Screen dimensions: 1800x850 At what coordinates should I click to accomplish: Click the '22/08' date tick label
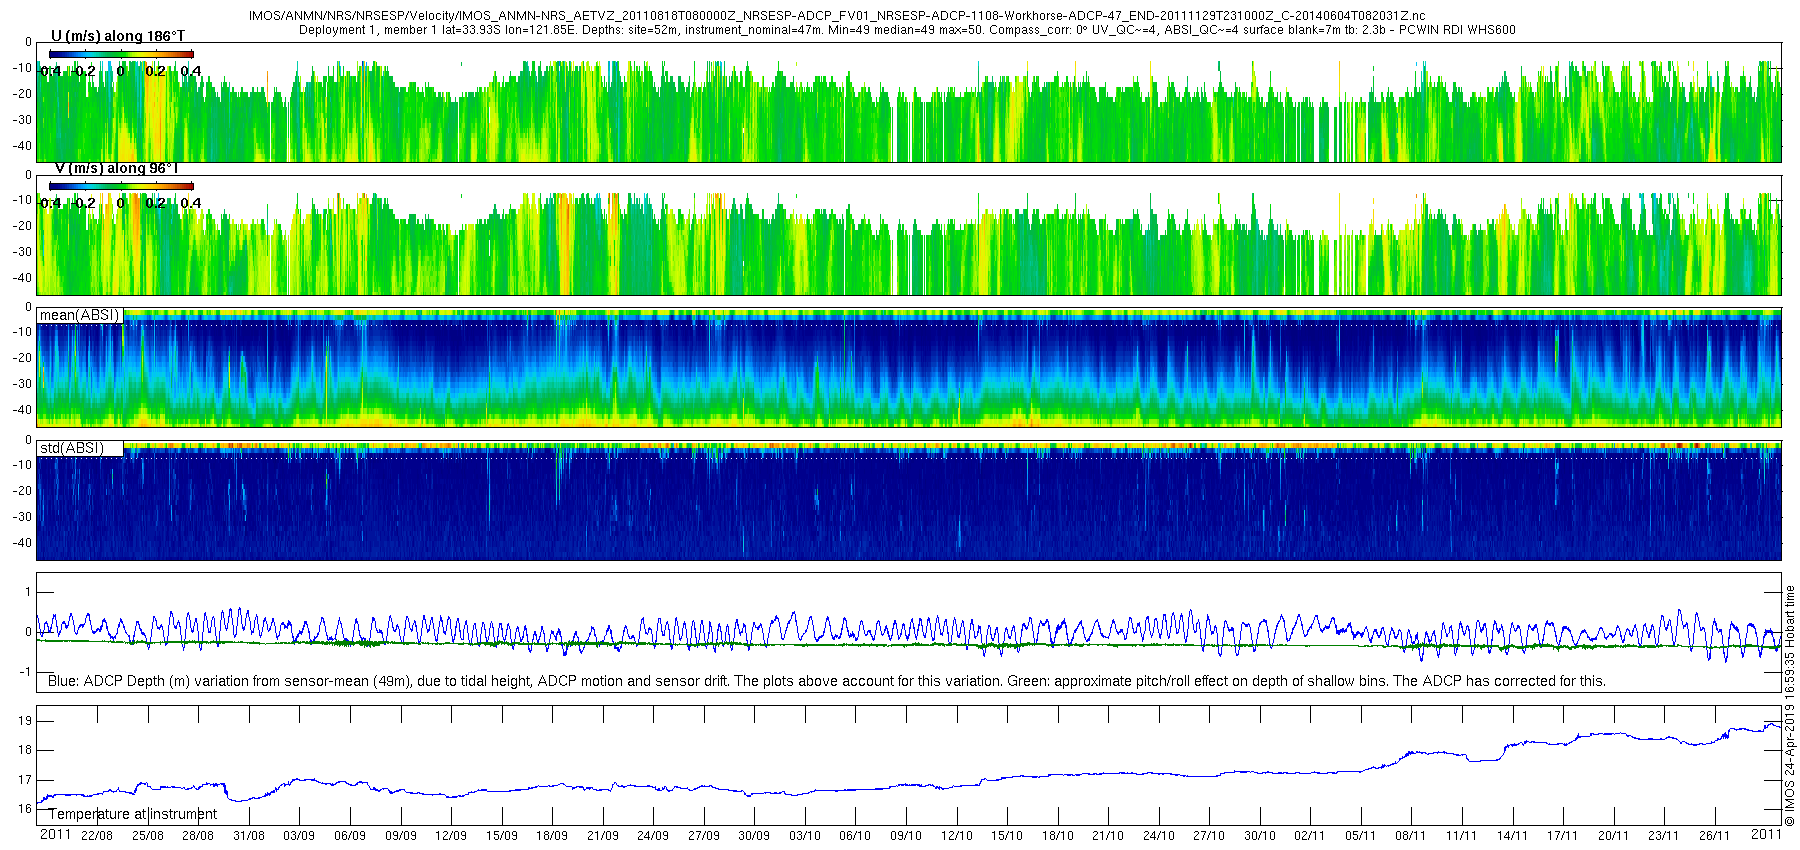click(x=97, y=836)
